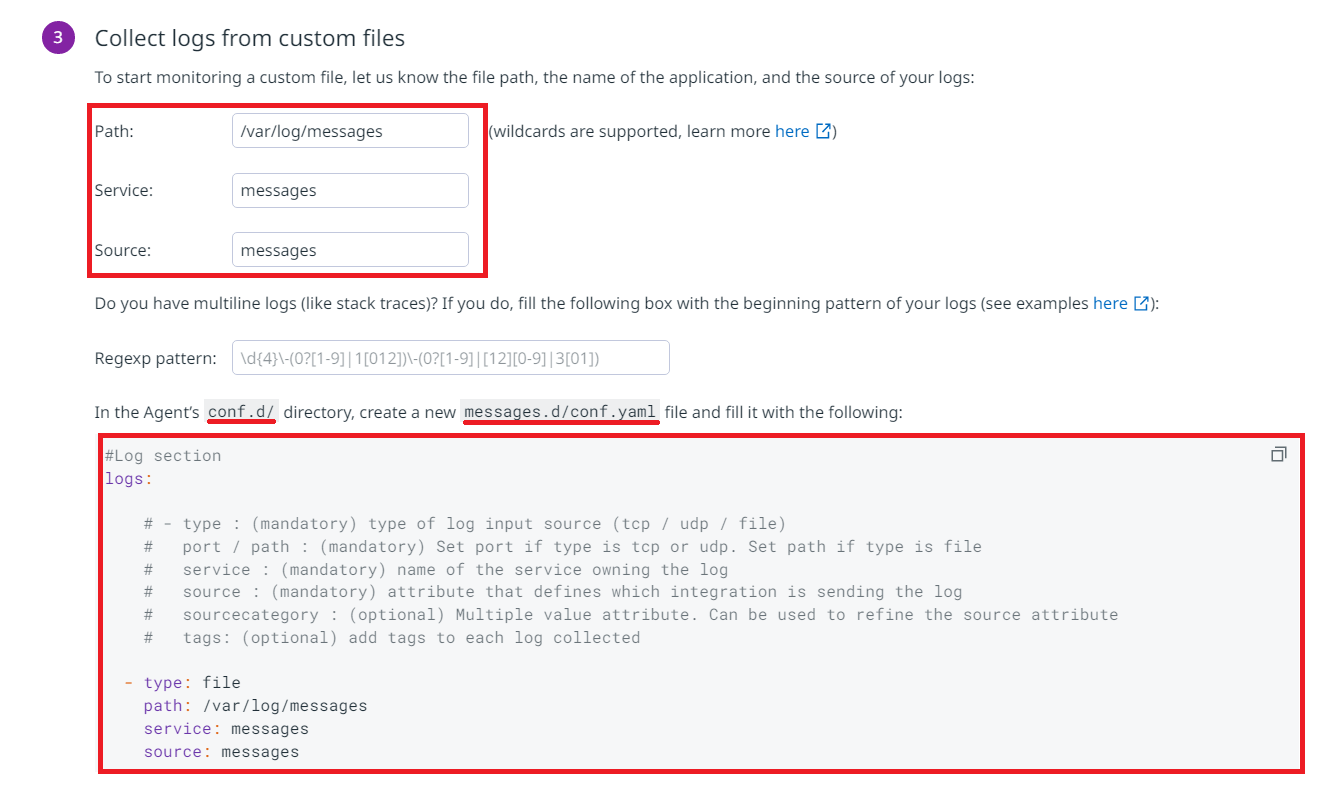Screen dimensions: 1334x796
Task: Click the 'service: messages' YAML line
Action: point(226,729)
